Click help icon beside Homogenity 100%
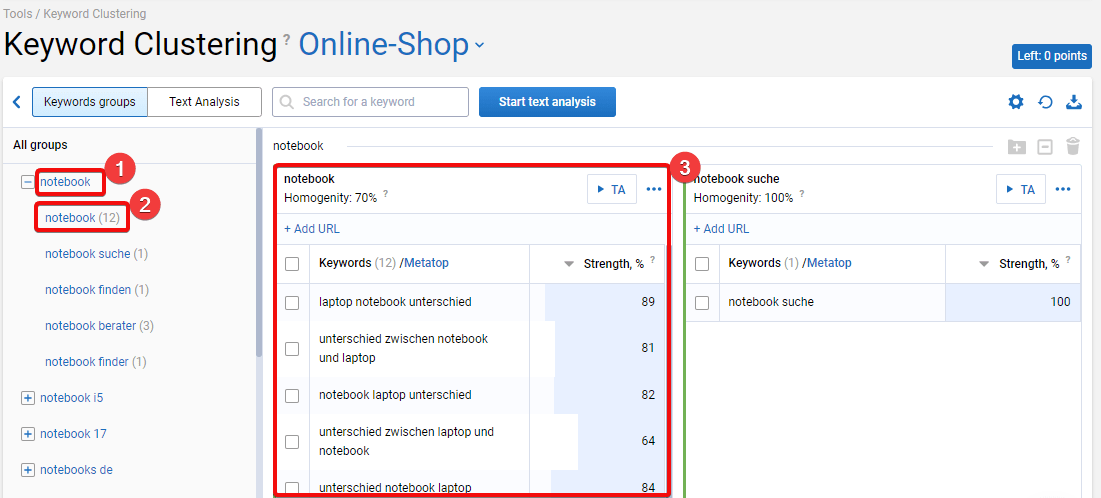Image resolution: width=1101 pixels, height=498 pixels. (802, 195)
